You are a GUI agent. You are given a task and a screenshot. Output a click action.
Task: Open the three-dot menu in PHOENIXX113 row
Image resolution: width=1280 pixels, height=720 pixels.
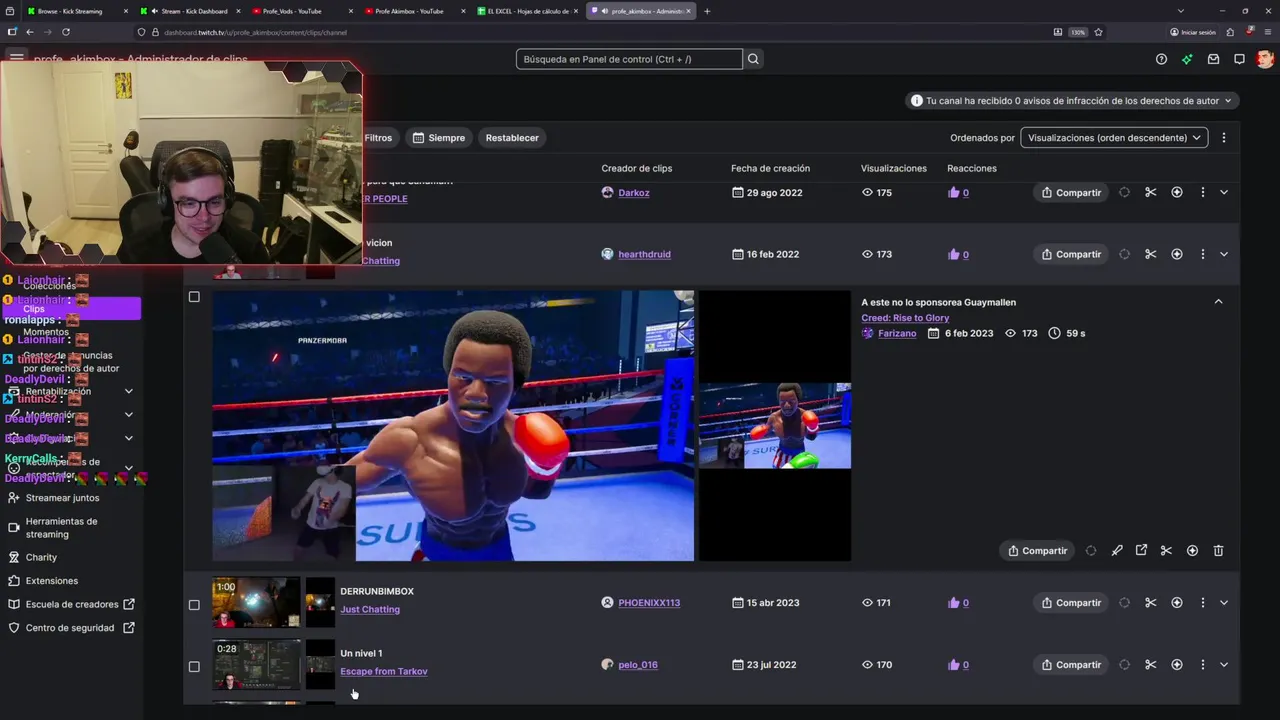coord(1202,603)
